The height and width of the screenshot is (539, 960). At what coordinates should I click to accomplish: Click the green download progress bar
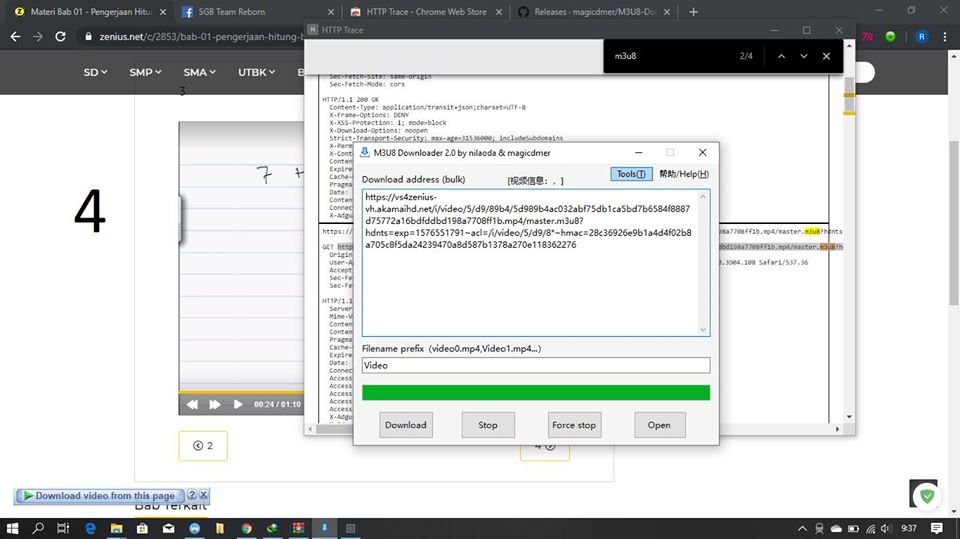pyautogui.click(x=536, y=393)
